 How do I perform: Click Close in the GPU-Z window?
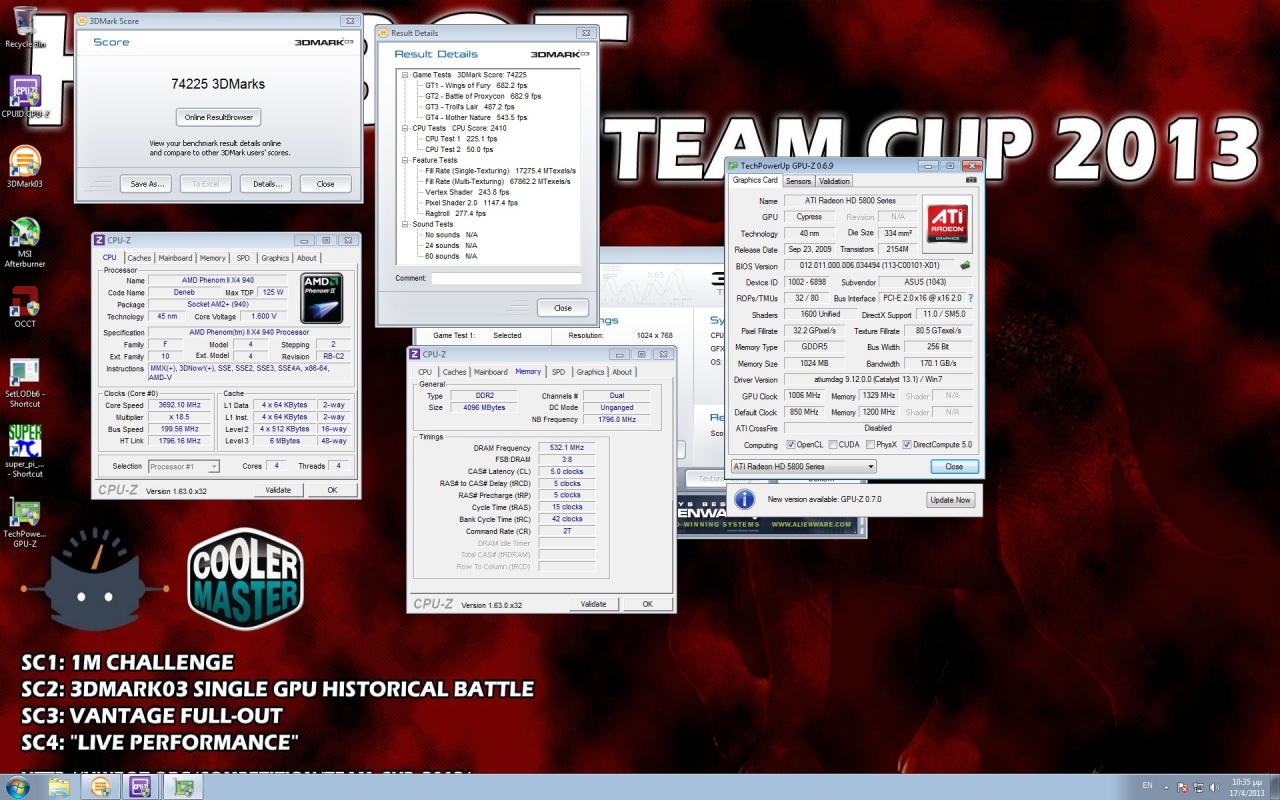[x=954, y=466]
